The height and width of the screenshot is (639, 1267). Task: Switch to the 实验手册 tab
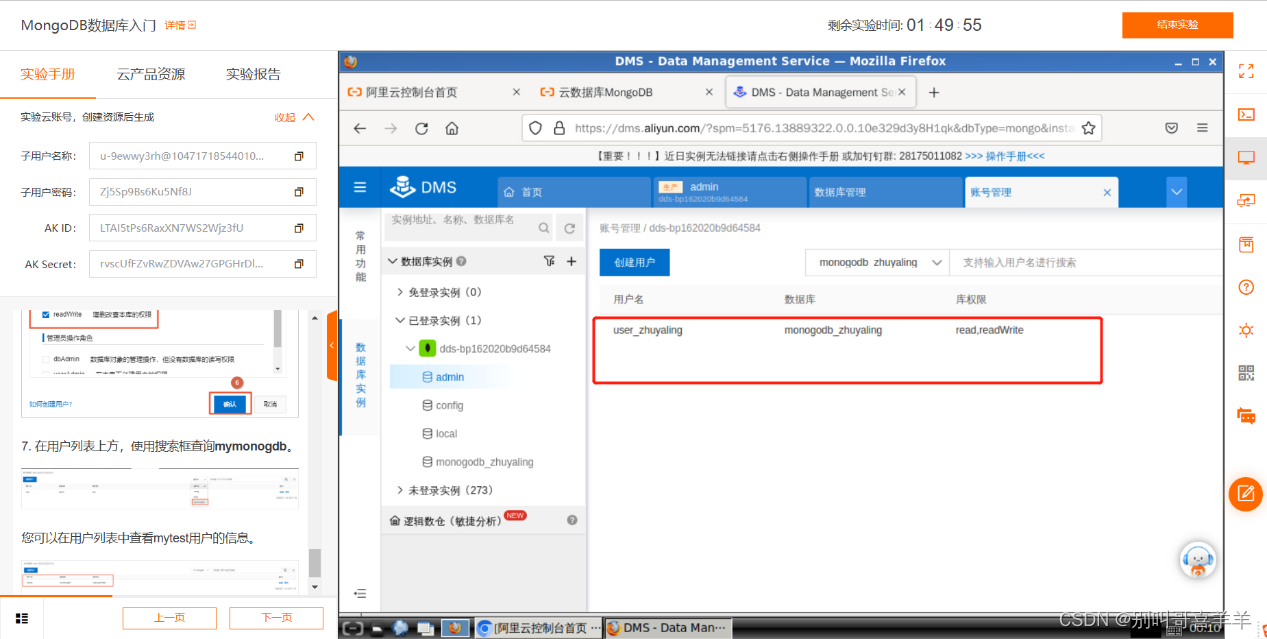click(47, 74)
